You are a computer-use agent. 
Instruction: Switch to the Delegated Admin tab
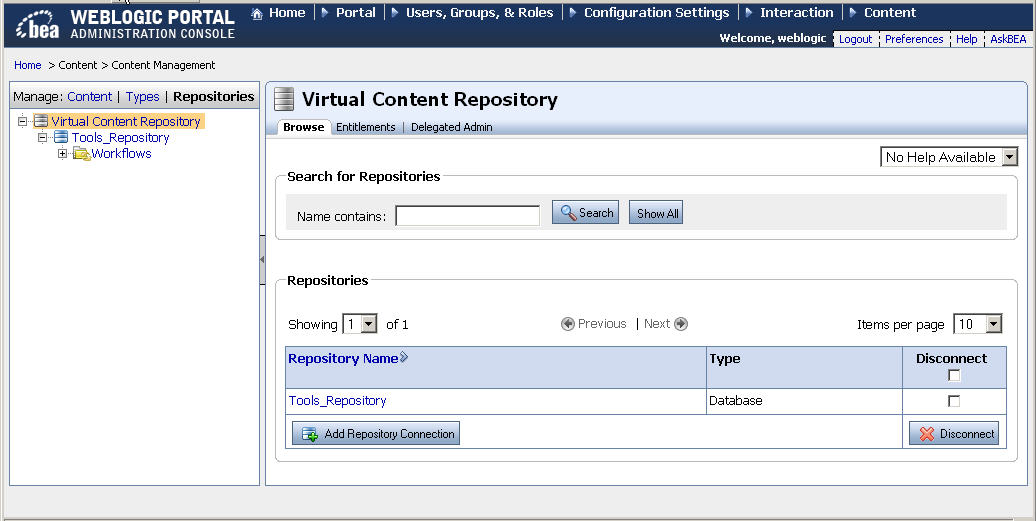click(x=451, y=127)
